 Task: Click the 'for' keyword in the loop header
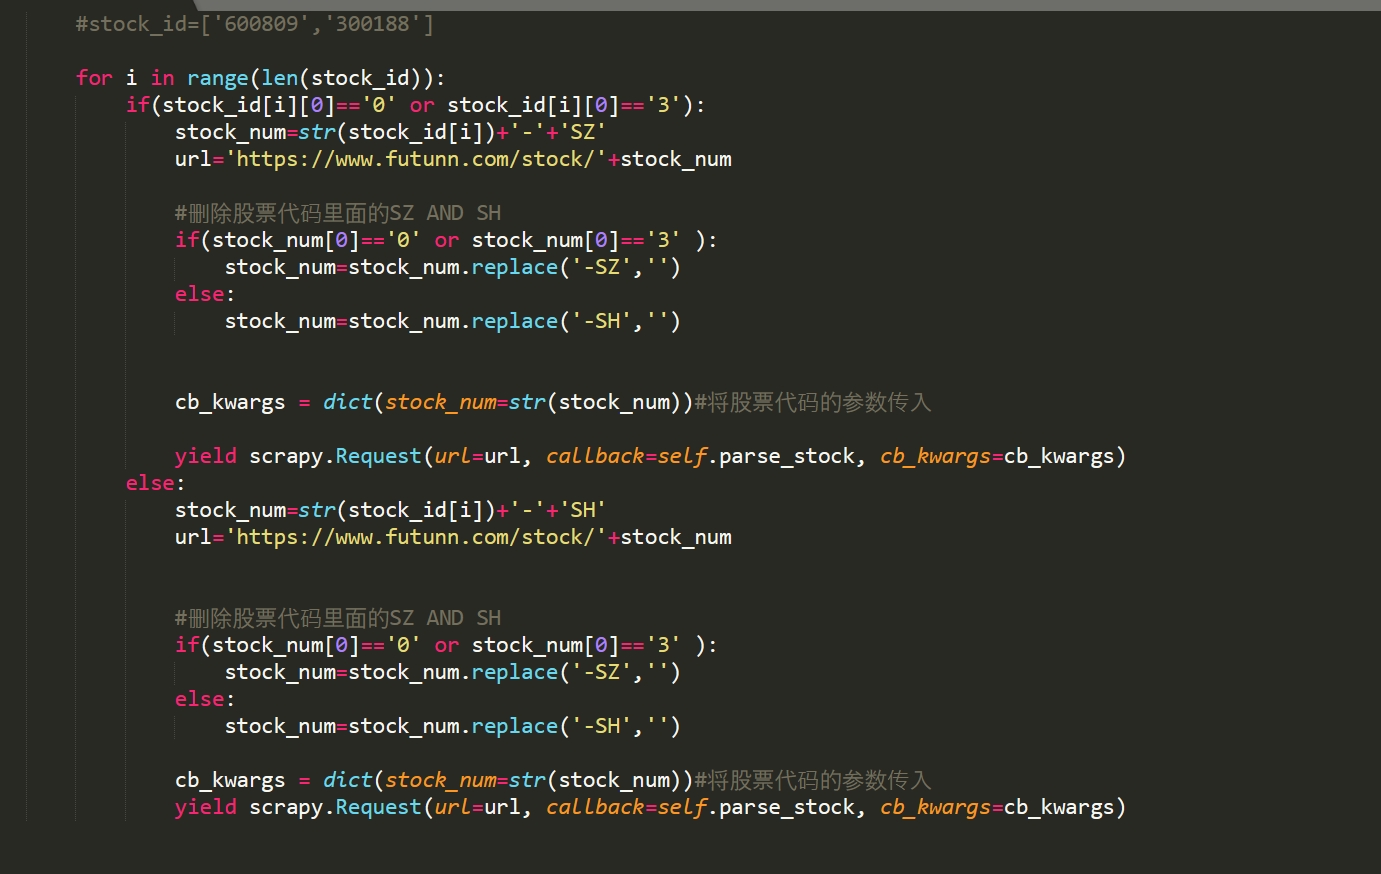pyautogui.click(x=94, y=78)
